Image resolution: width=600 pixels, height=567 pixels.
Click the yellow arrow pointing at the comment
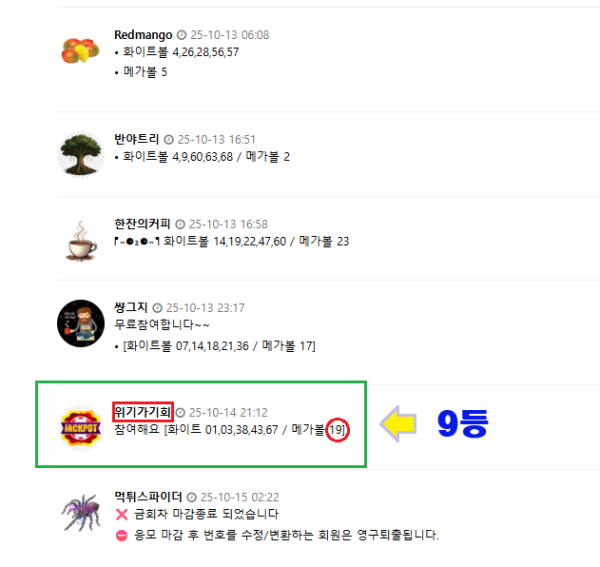tap(398, 424)
